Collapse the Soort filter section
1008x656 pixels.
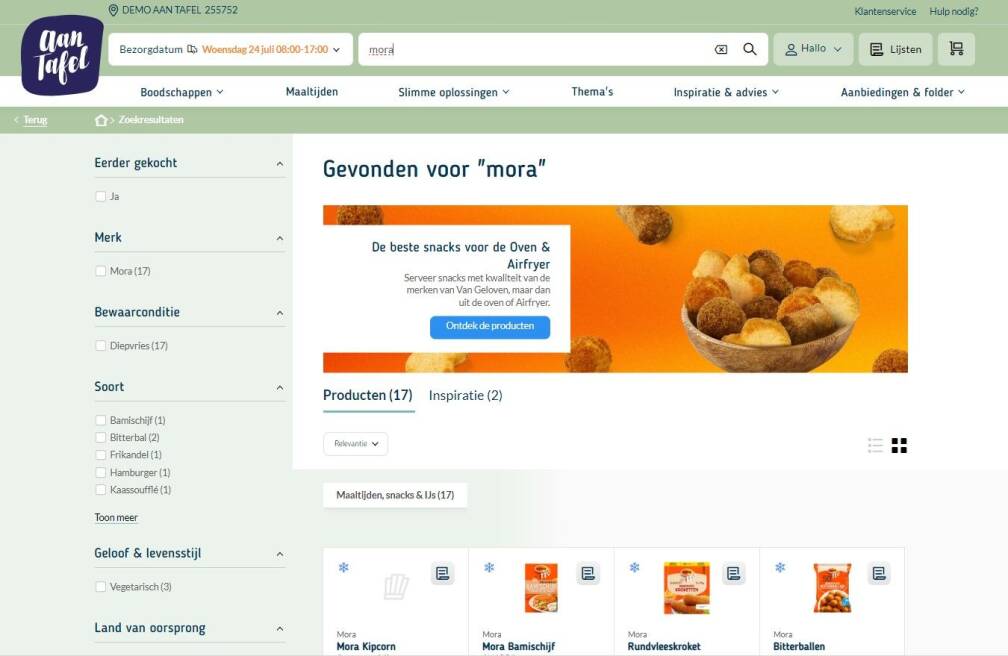click(280, 387)
